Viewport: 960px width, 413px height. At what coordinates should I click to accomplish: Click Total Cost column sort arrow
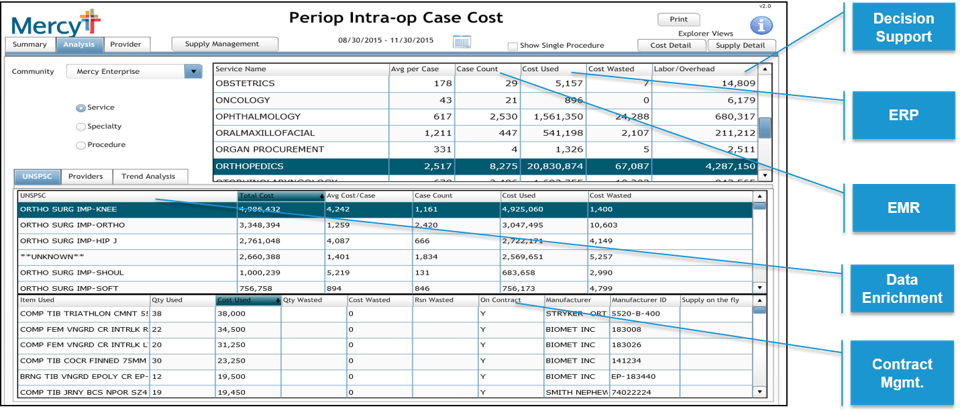pos(320,196)
